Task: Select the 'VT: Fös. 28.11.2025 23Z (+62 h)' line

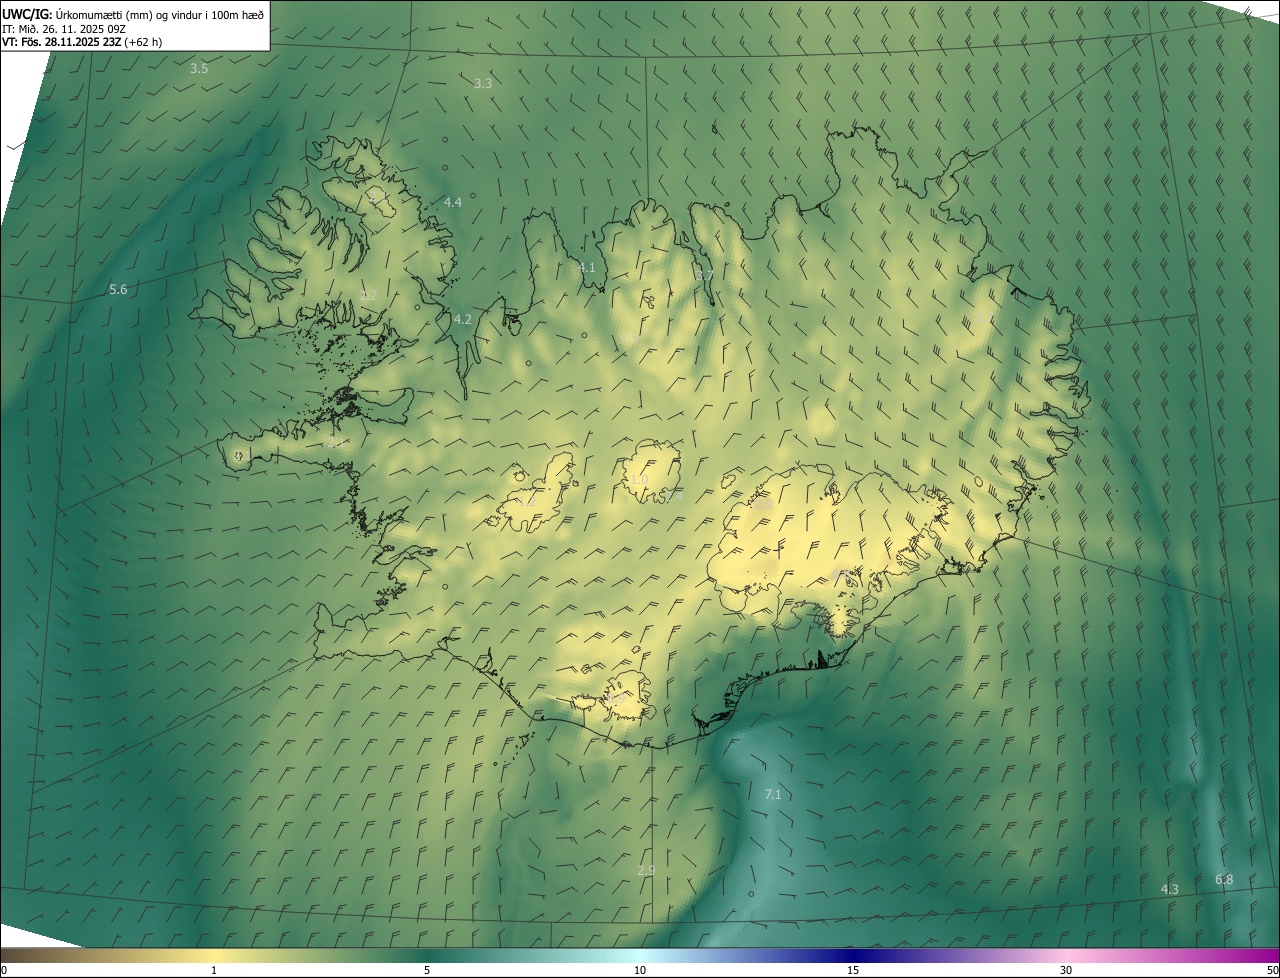Action: pos(82,42)
